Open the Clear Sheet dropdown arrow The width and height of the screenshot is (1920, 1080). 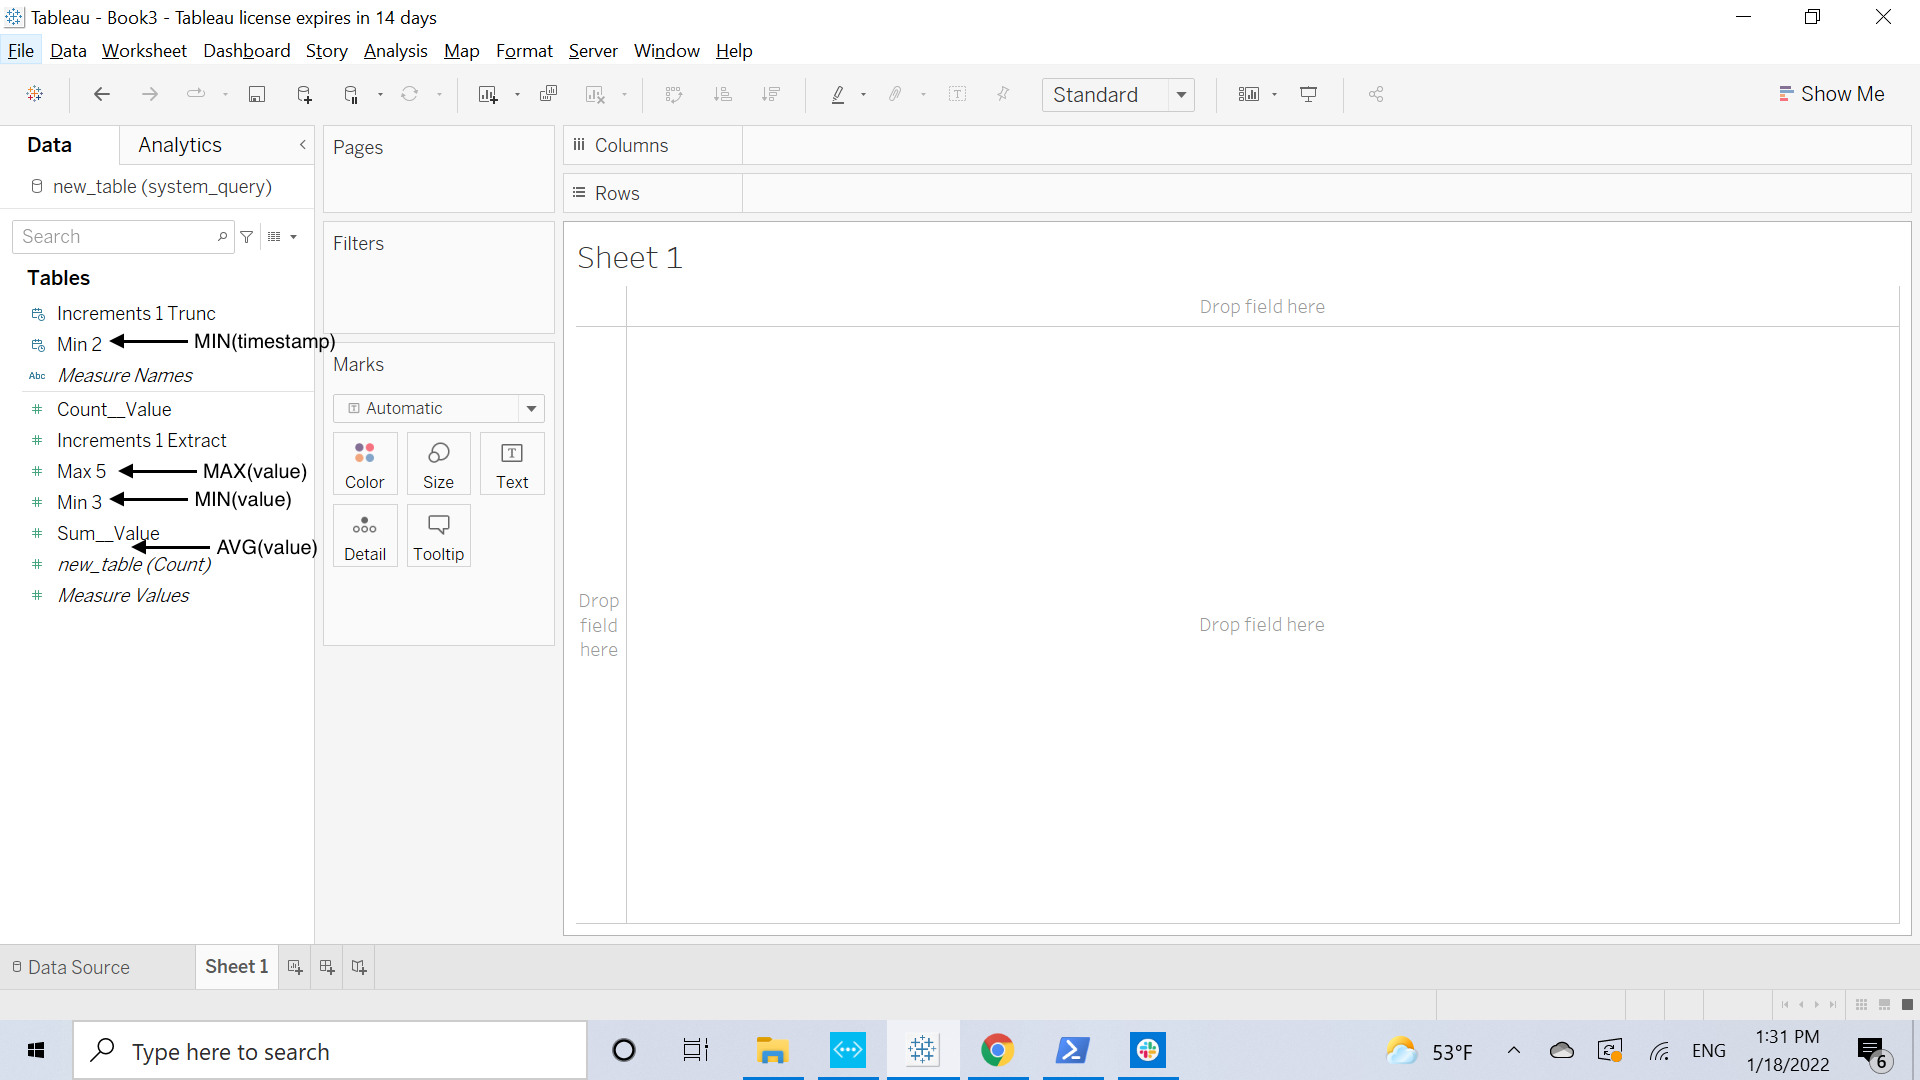pos(624,95)
